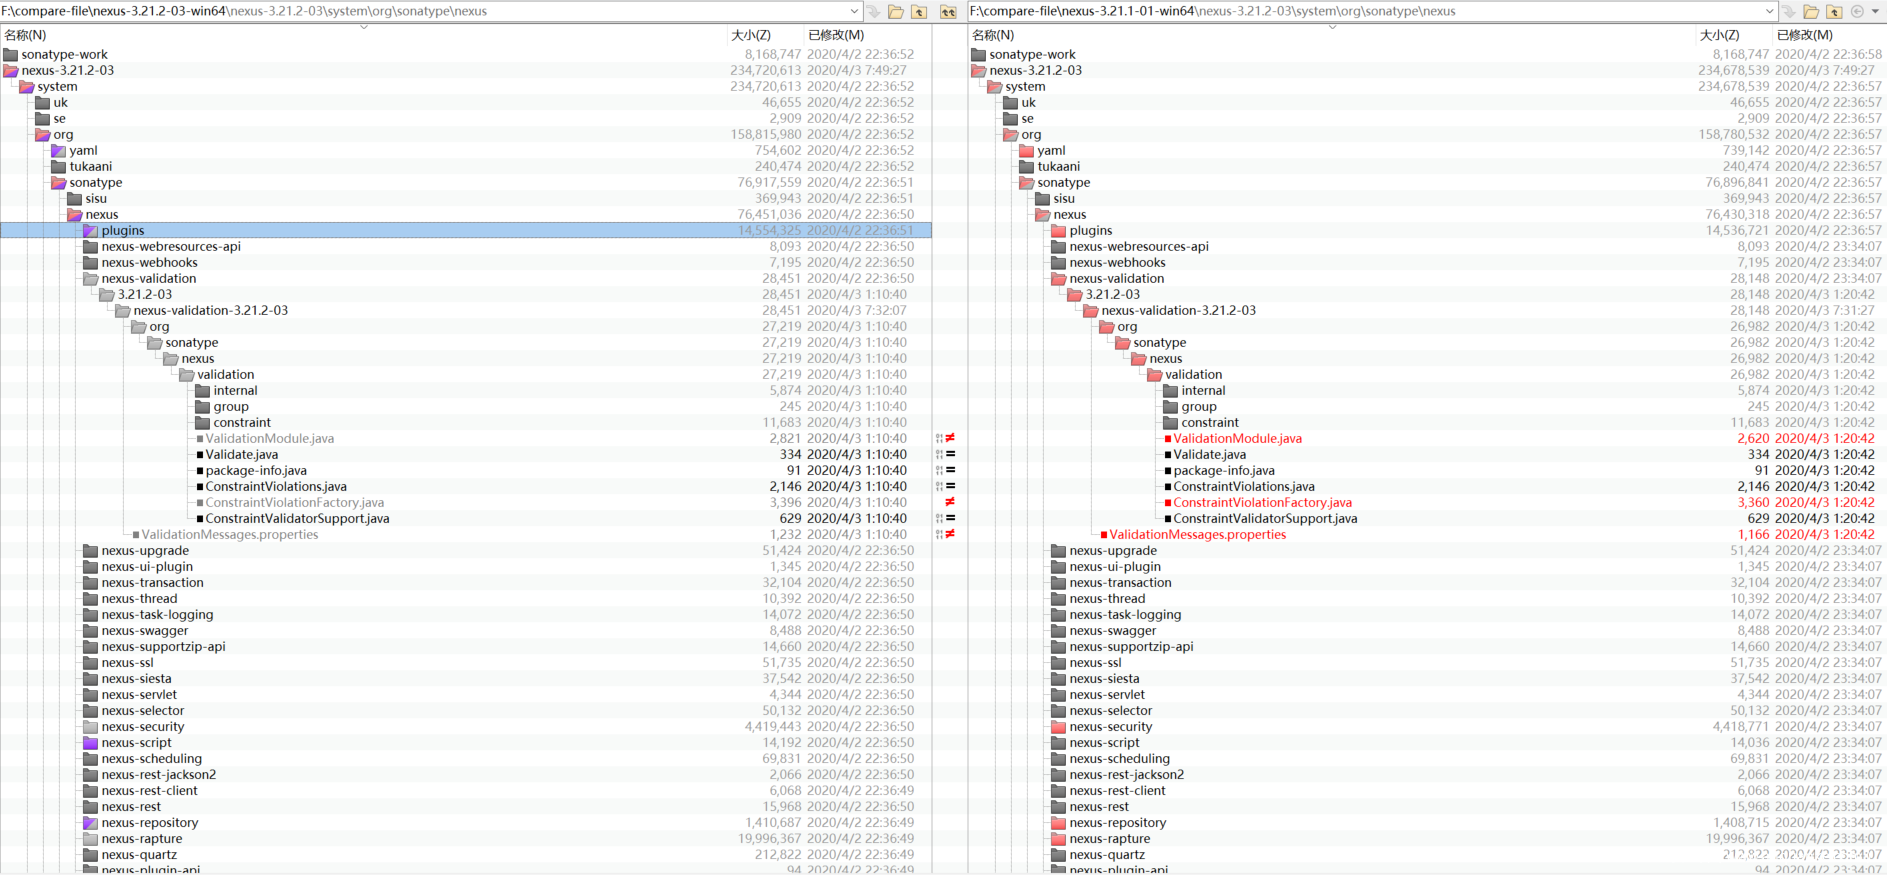Open the back-history dropdown triangle in right pane
1887x875 pixels.
(x=1875, y=12)
